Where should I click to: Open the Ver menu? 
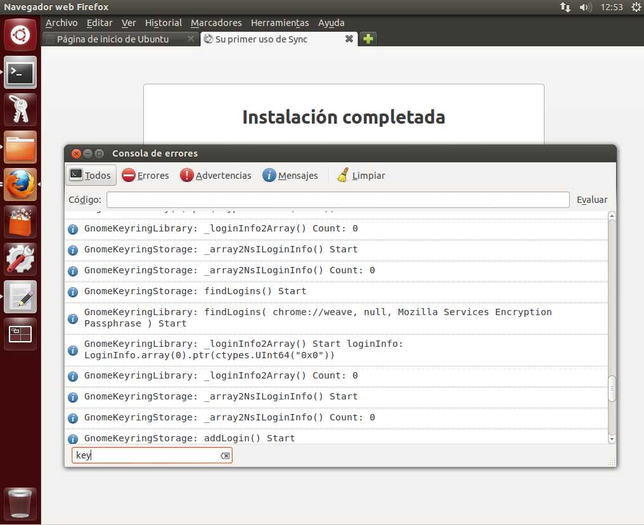point(129,23)
